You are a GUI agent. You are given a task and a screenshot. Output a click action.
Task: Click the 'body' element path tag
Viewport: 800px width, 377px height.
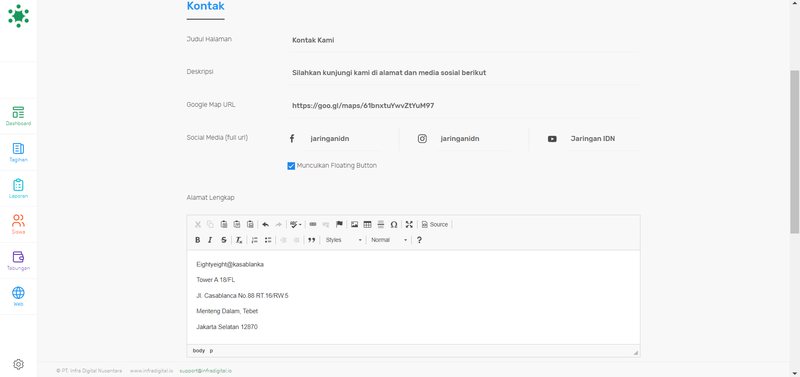click(x=198, y=351)
